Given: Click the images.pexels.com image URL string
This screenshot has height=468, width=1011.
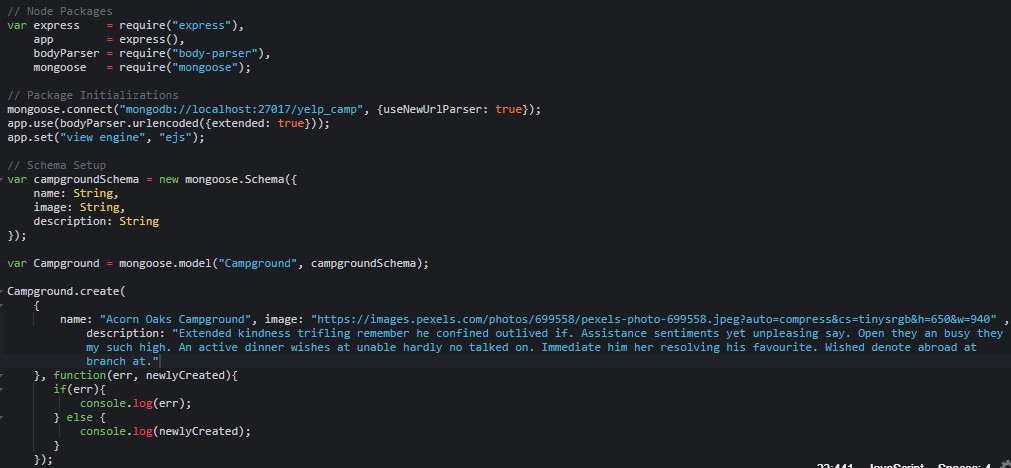Looking at the screenshot, I should tap(654, 320).
